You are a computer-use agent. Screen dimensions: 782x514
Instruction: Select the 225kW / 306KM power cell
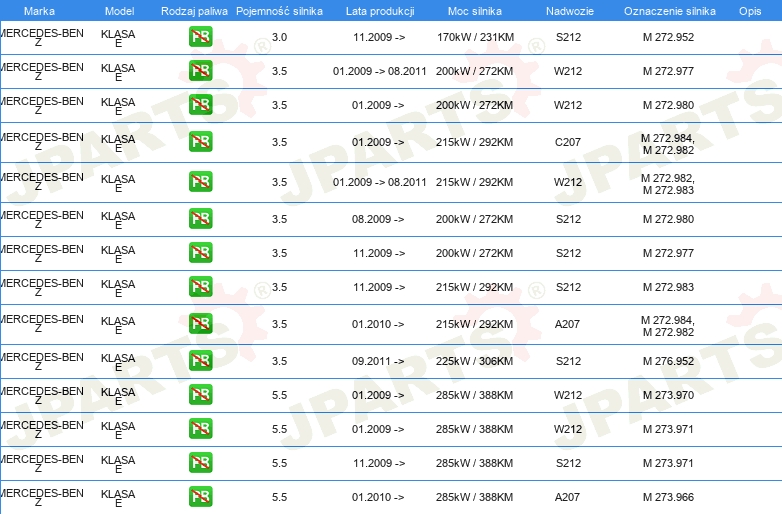coord(474,361)
